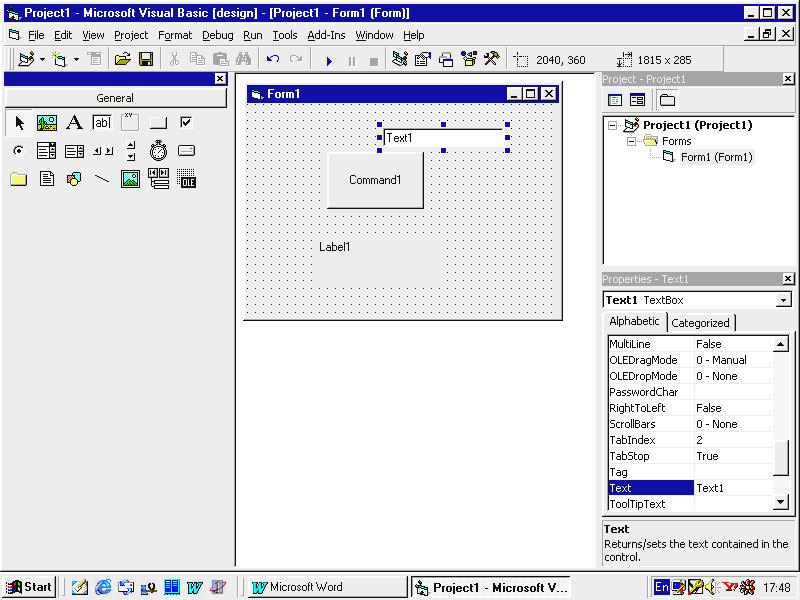
Task: Click the Break pause toolbar button
Action: click(352, 61)
